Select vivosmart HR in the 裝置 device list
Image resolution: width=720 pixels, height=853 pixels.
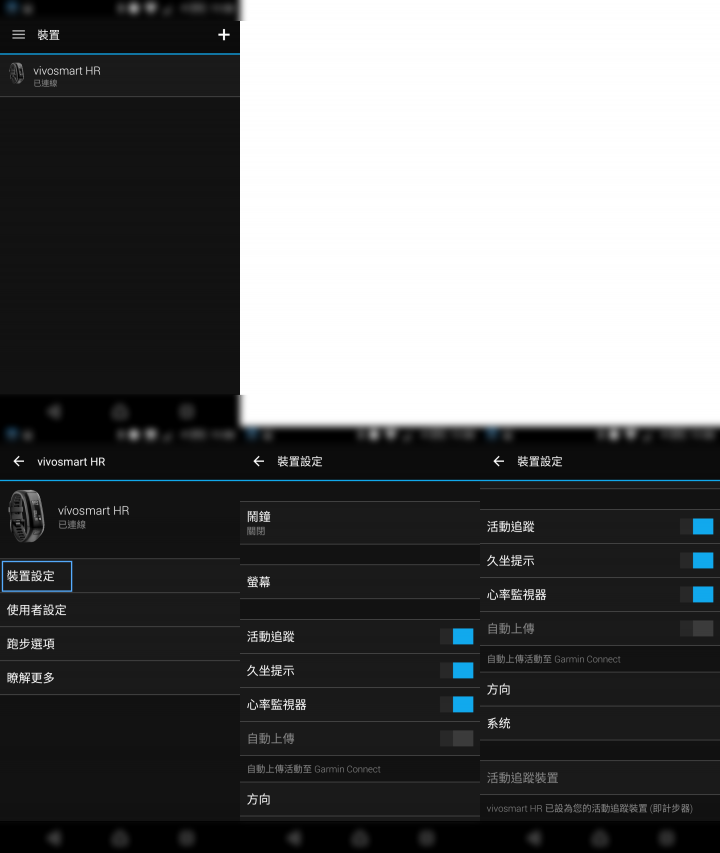[120, 76]
